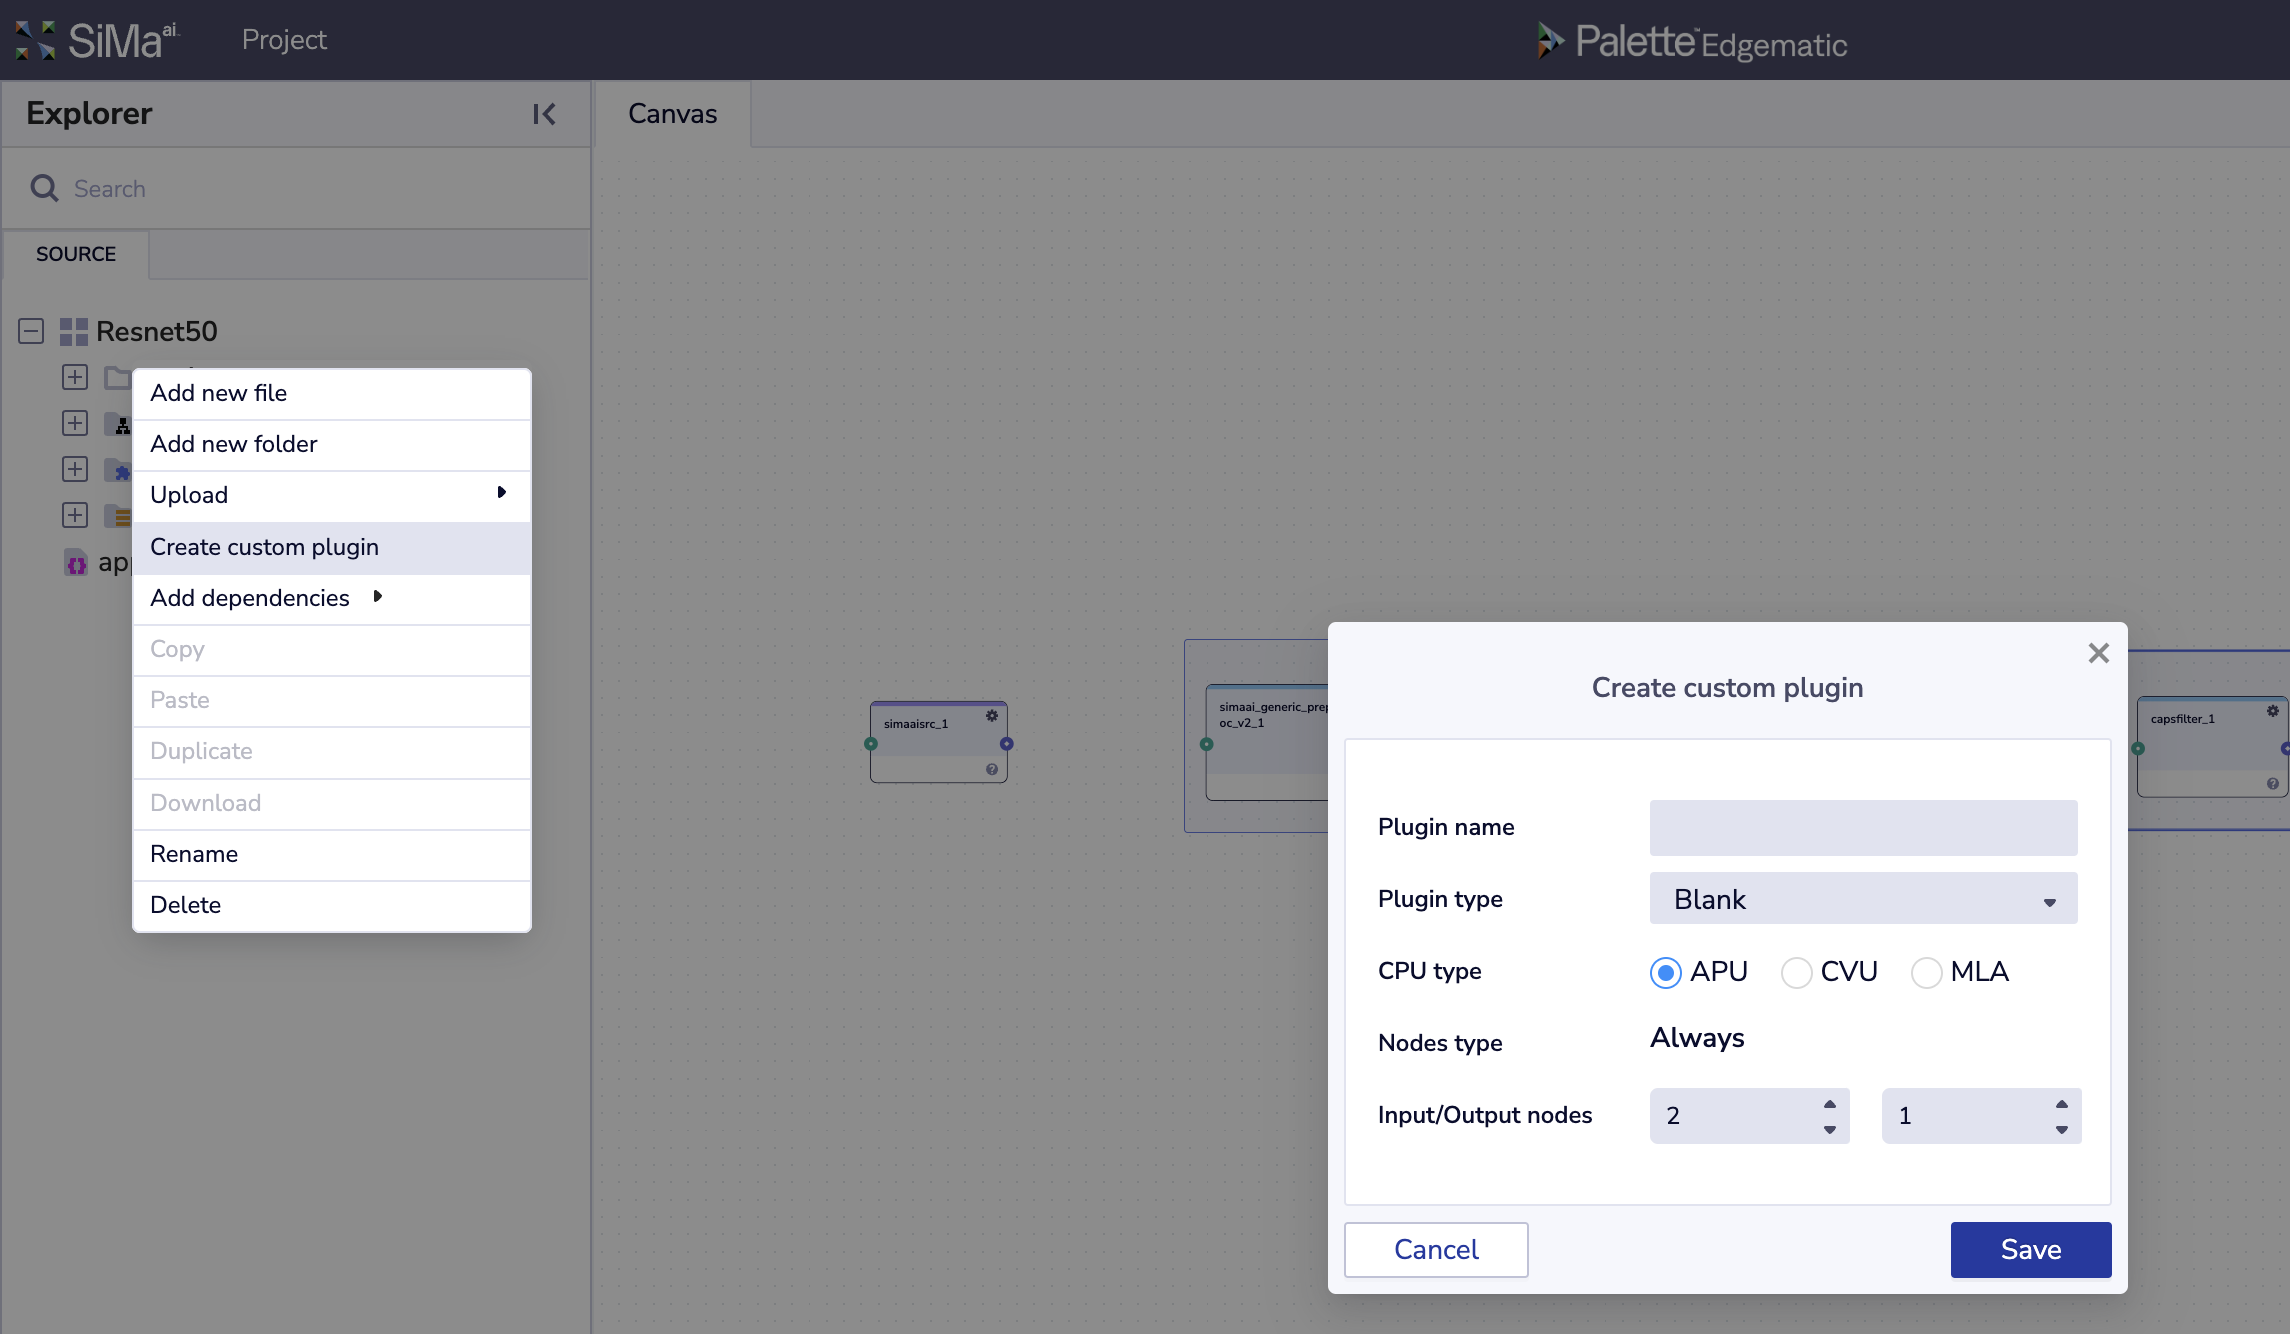Click the Plugin name input field

(1863, 827)
